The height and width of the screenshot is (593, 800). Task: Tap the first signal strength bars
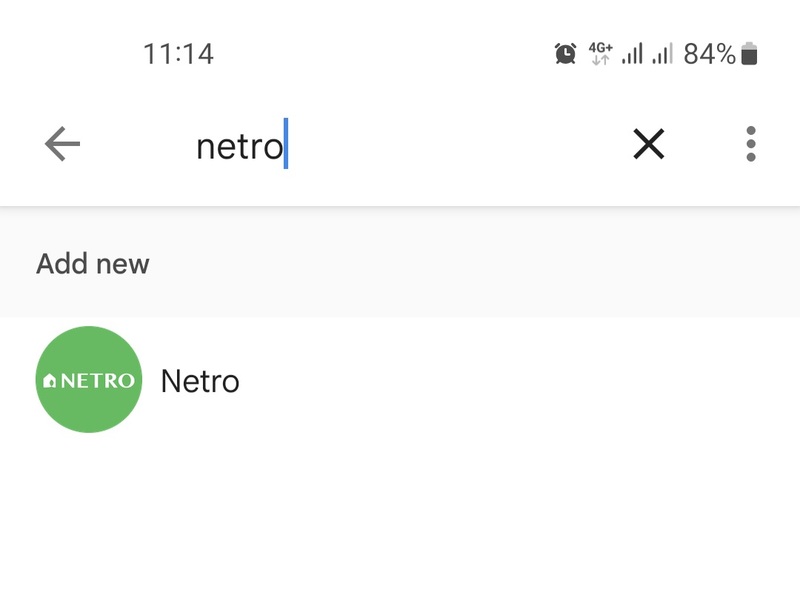632,54
